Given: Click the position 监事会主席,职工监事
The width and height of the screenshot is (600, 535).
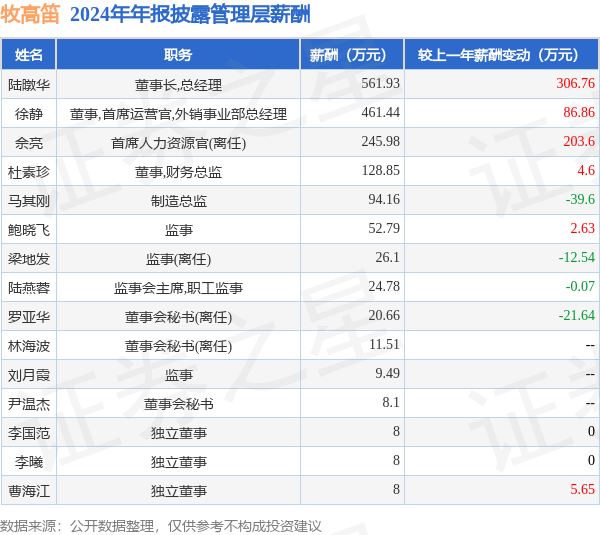Looking at the screenshot, I should [178, 288].
